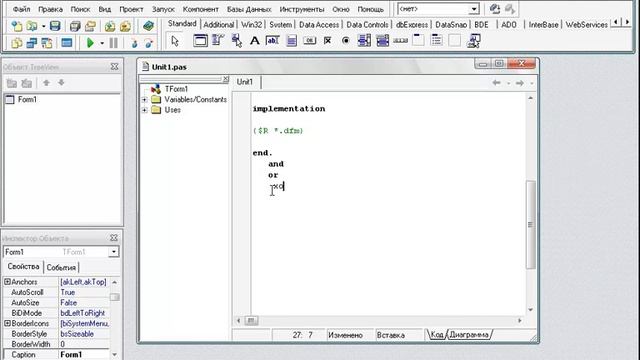Select the MainMenu component icon
This screenshot has height=360, width=640.
click(218, 40)
